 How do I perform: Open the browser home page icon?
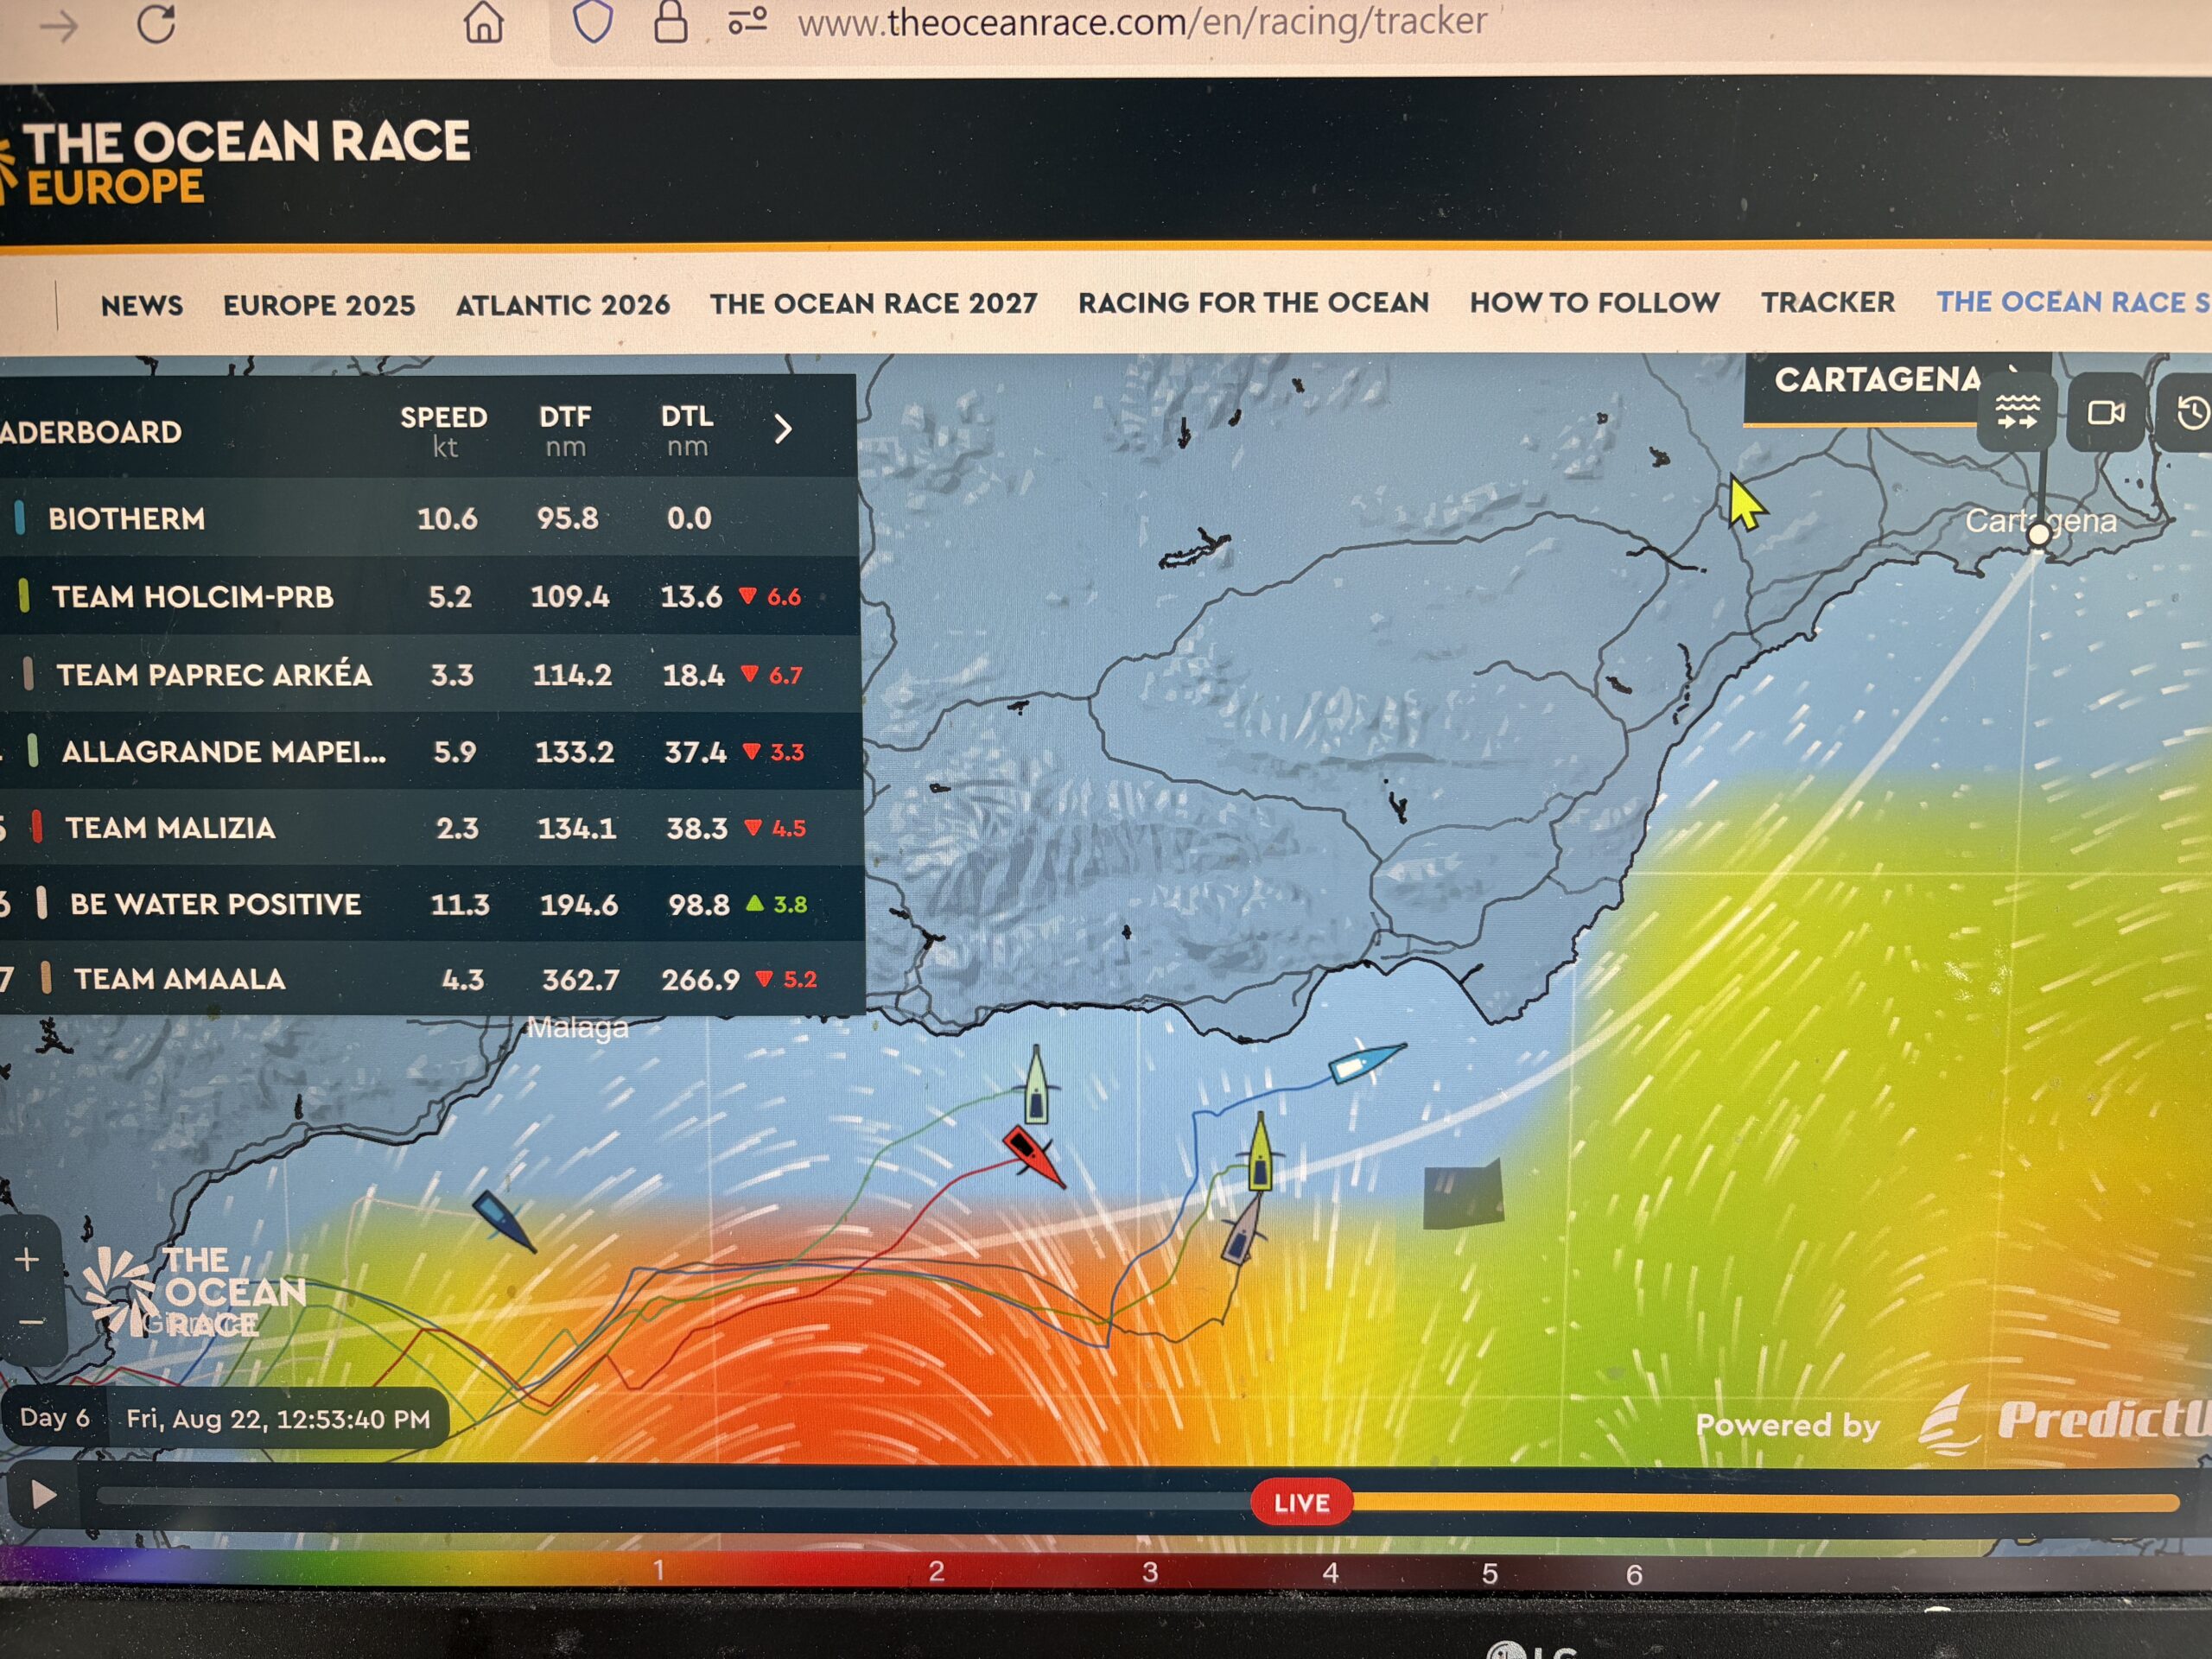coord(484,22)
